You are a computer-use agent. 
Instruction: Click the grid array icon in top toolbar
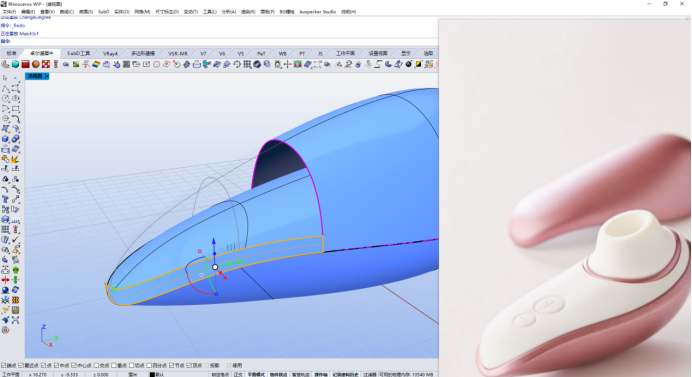247,64
